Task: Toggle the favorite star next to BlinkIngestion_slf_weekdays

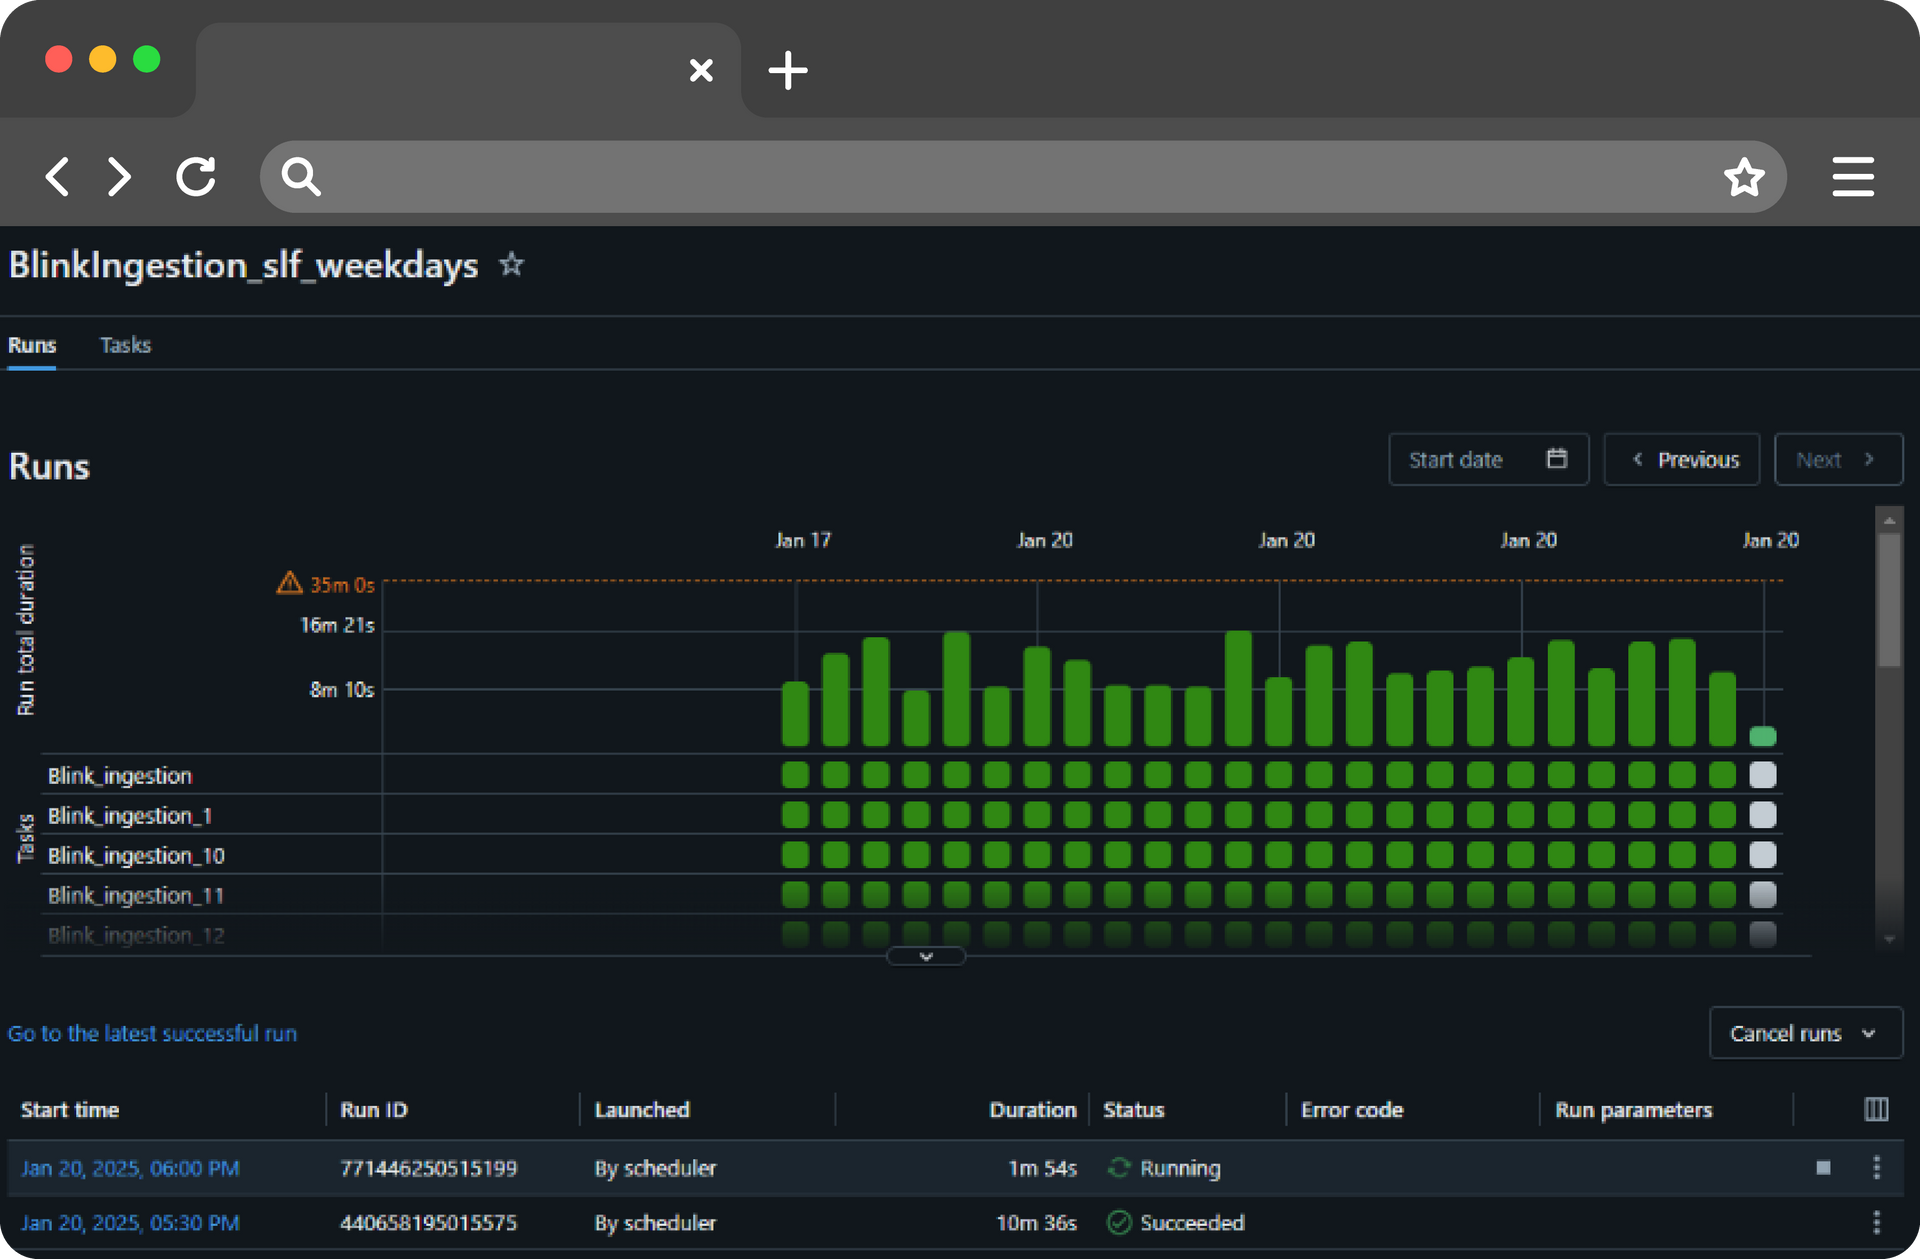Action: (511, 264)
